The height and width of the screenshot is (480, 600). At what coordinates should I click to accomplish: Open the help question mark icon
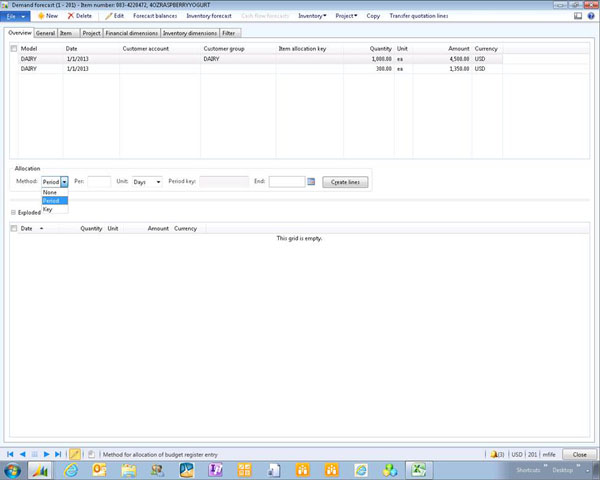pyautogui.click(x=591, y=16)
